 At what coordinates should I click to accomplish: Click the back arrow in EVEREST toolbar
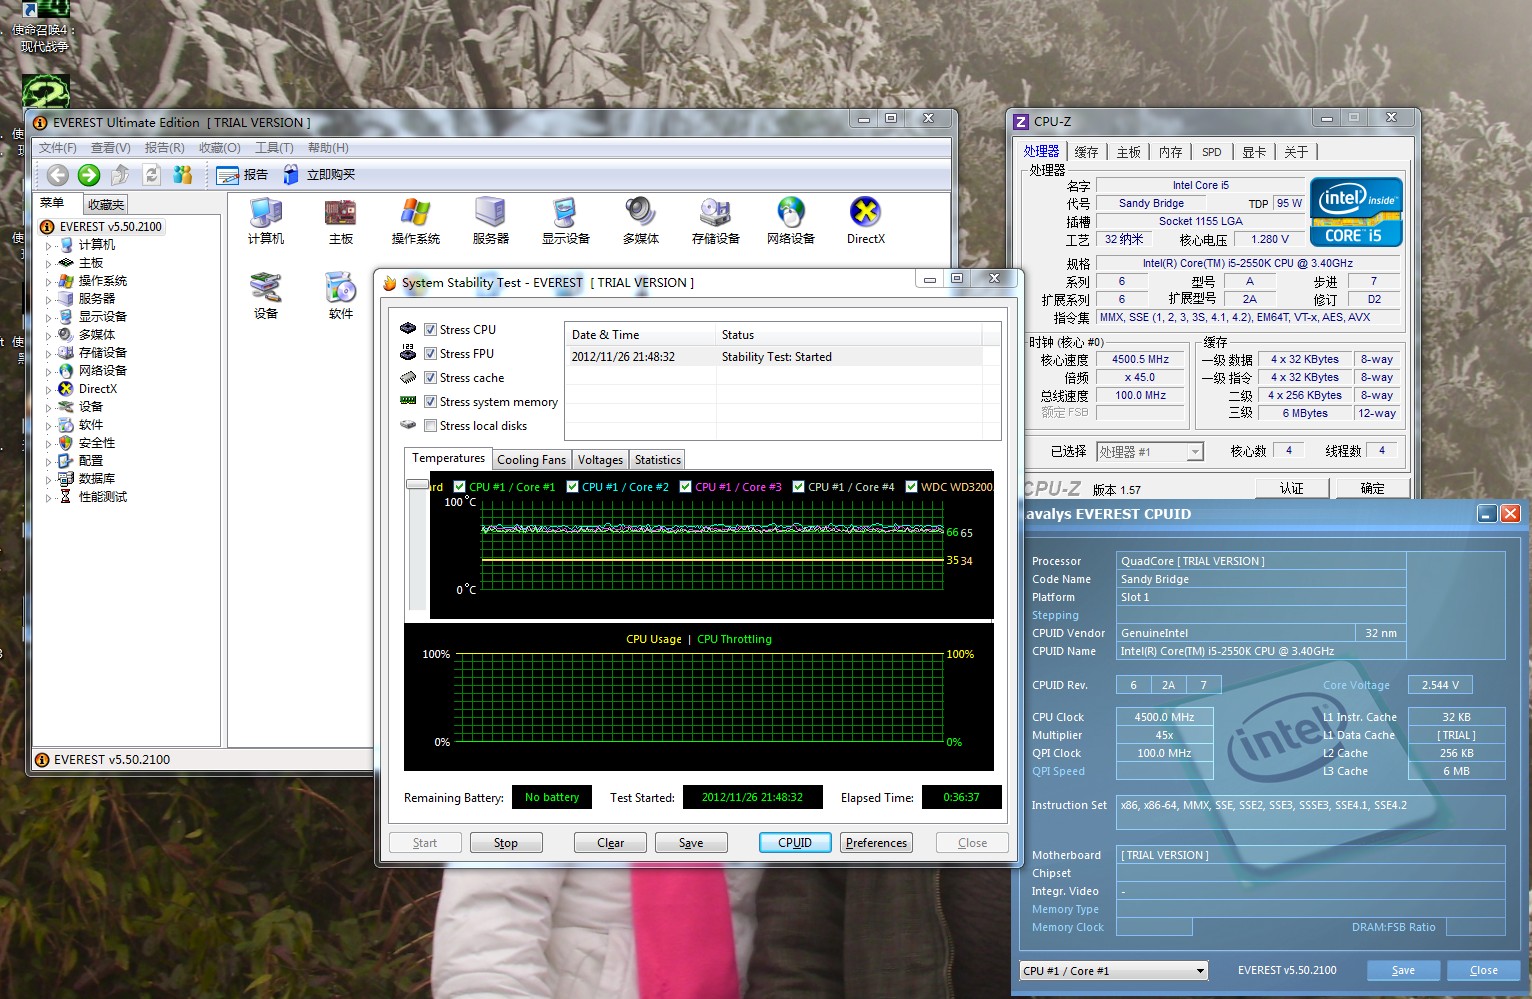click(x=58, y=175)
